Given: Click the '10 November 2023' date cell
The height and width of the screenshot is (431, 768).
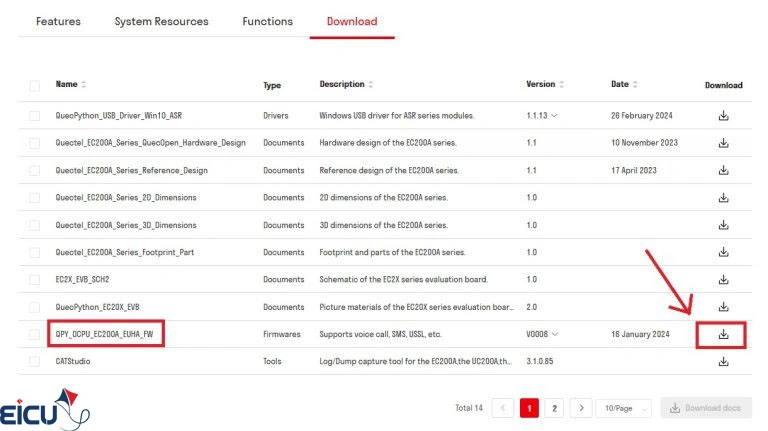Looking at the screenshot, I should 644,143.
